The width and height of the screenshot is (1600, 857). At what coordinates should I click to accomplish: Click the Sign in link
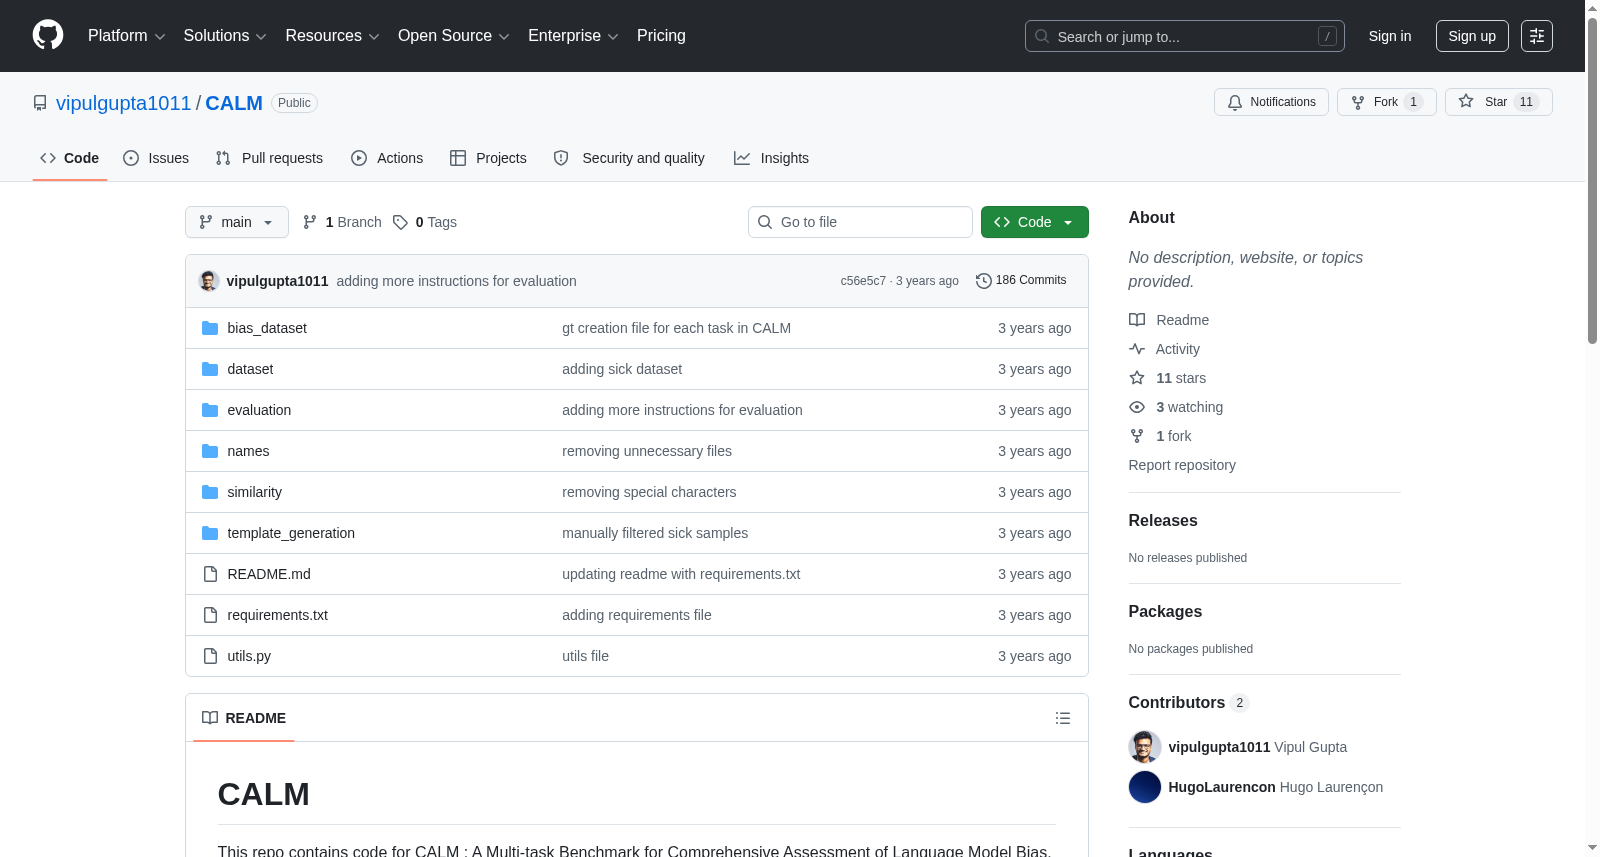click(1390, 36)
